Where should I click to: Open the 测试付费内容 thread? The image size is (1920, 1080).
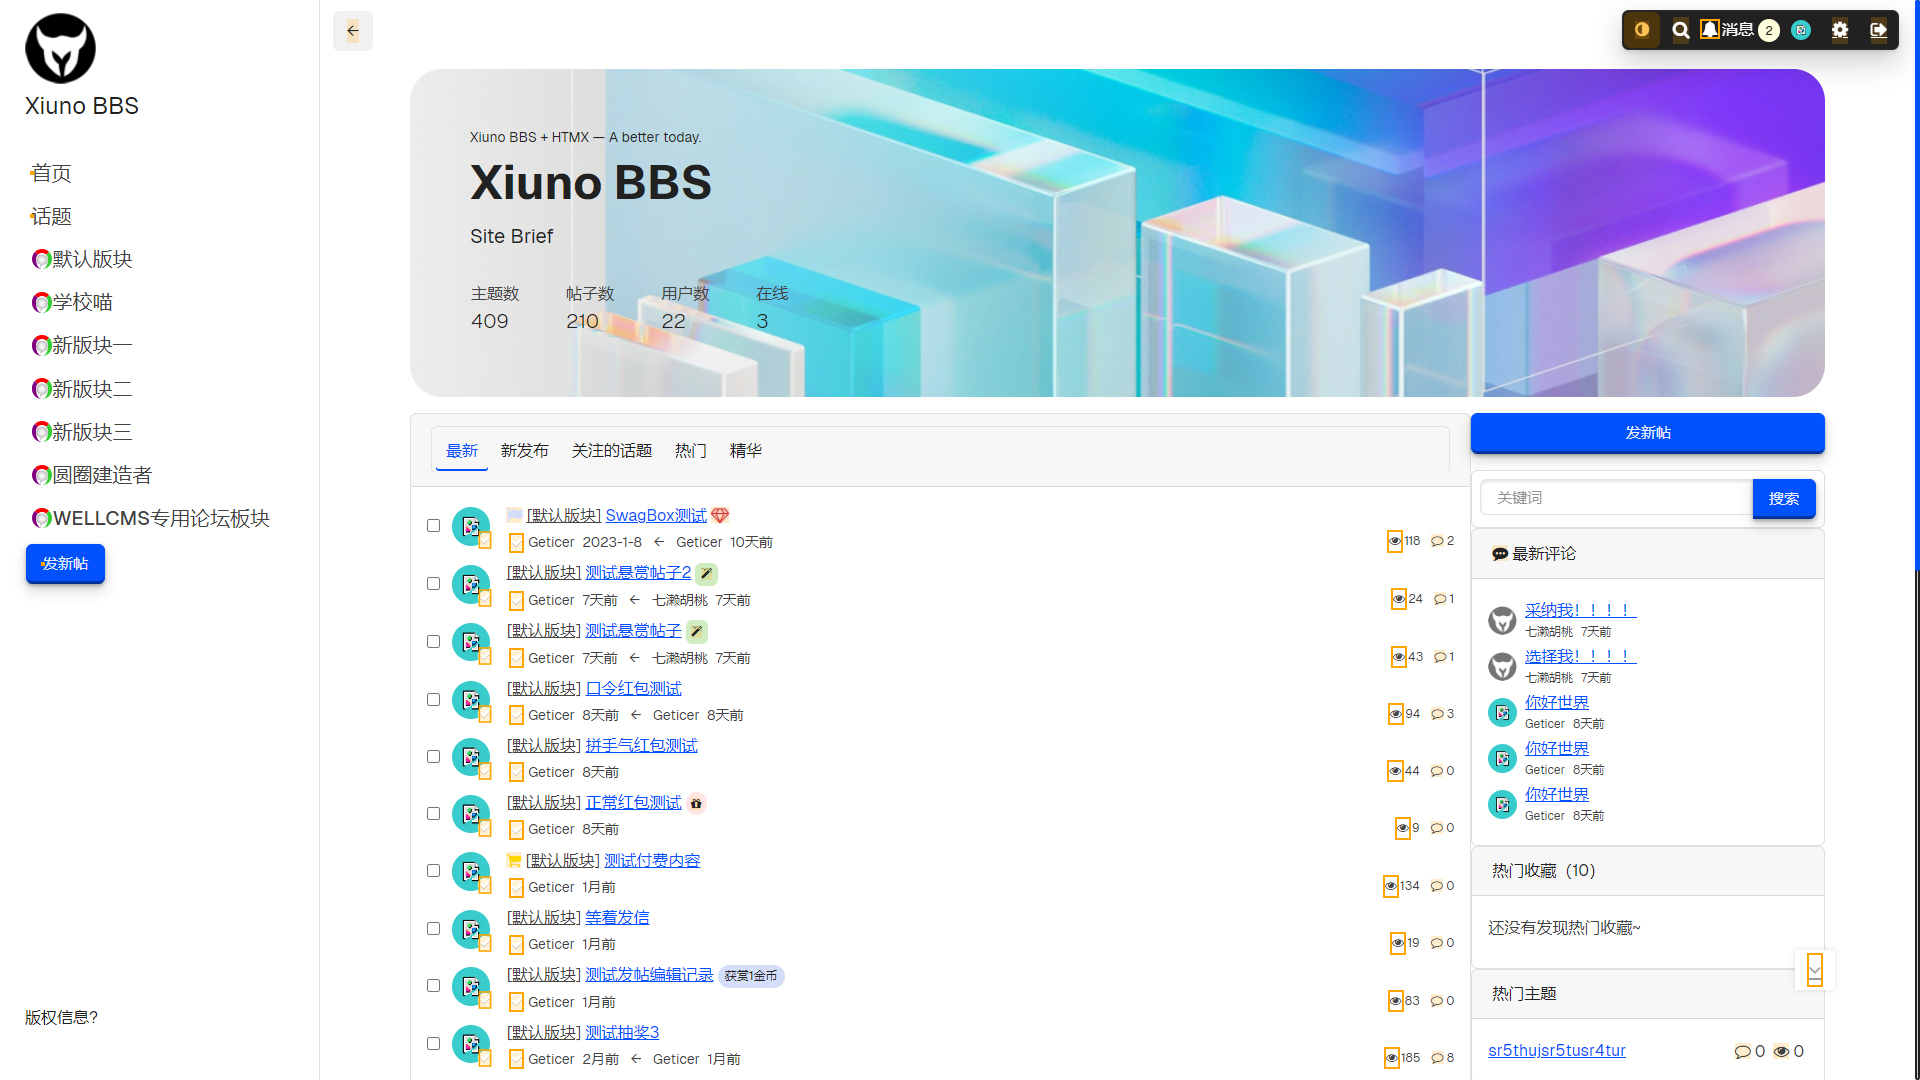652,861
